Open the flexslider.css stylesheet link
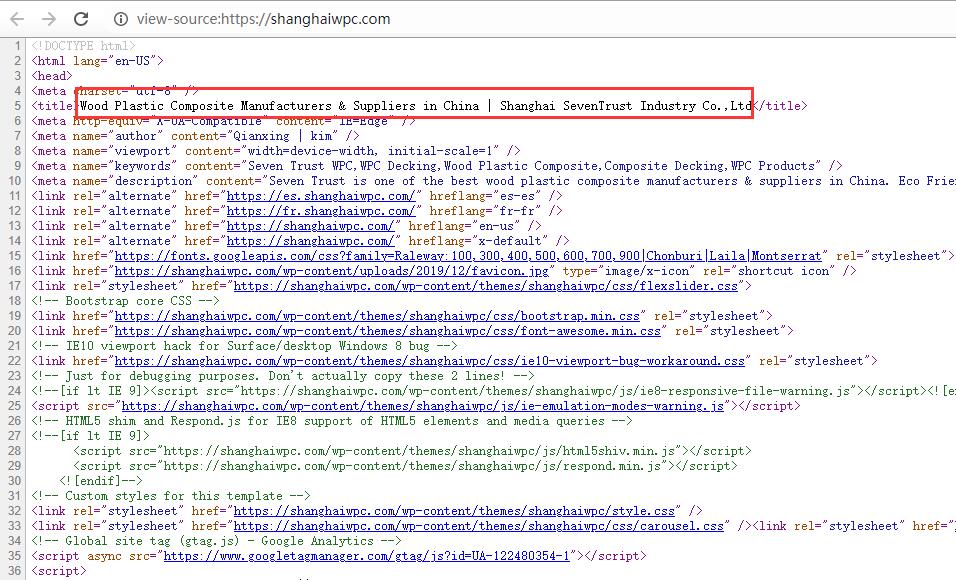Viewport: 956px width, 580px height. click(485, 286)
